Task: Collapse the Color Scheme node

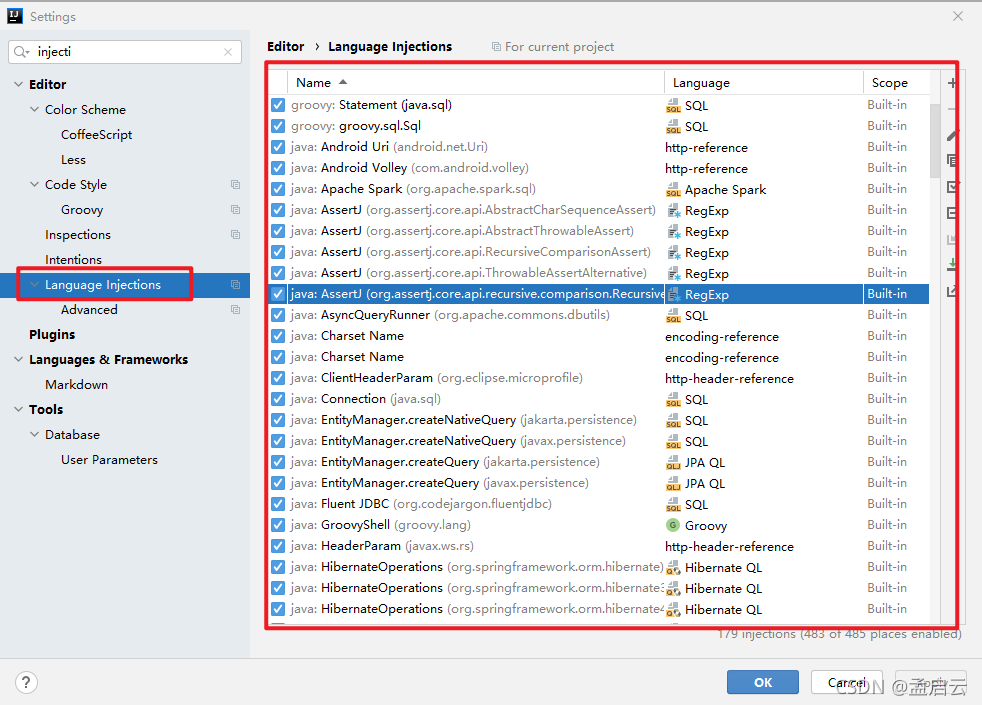Action: click(x=34, y=109)
